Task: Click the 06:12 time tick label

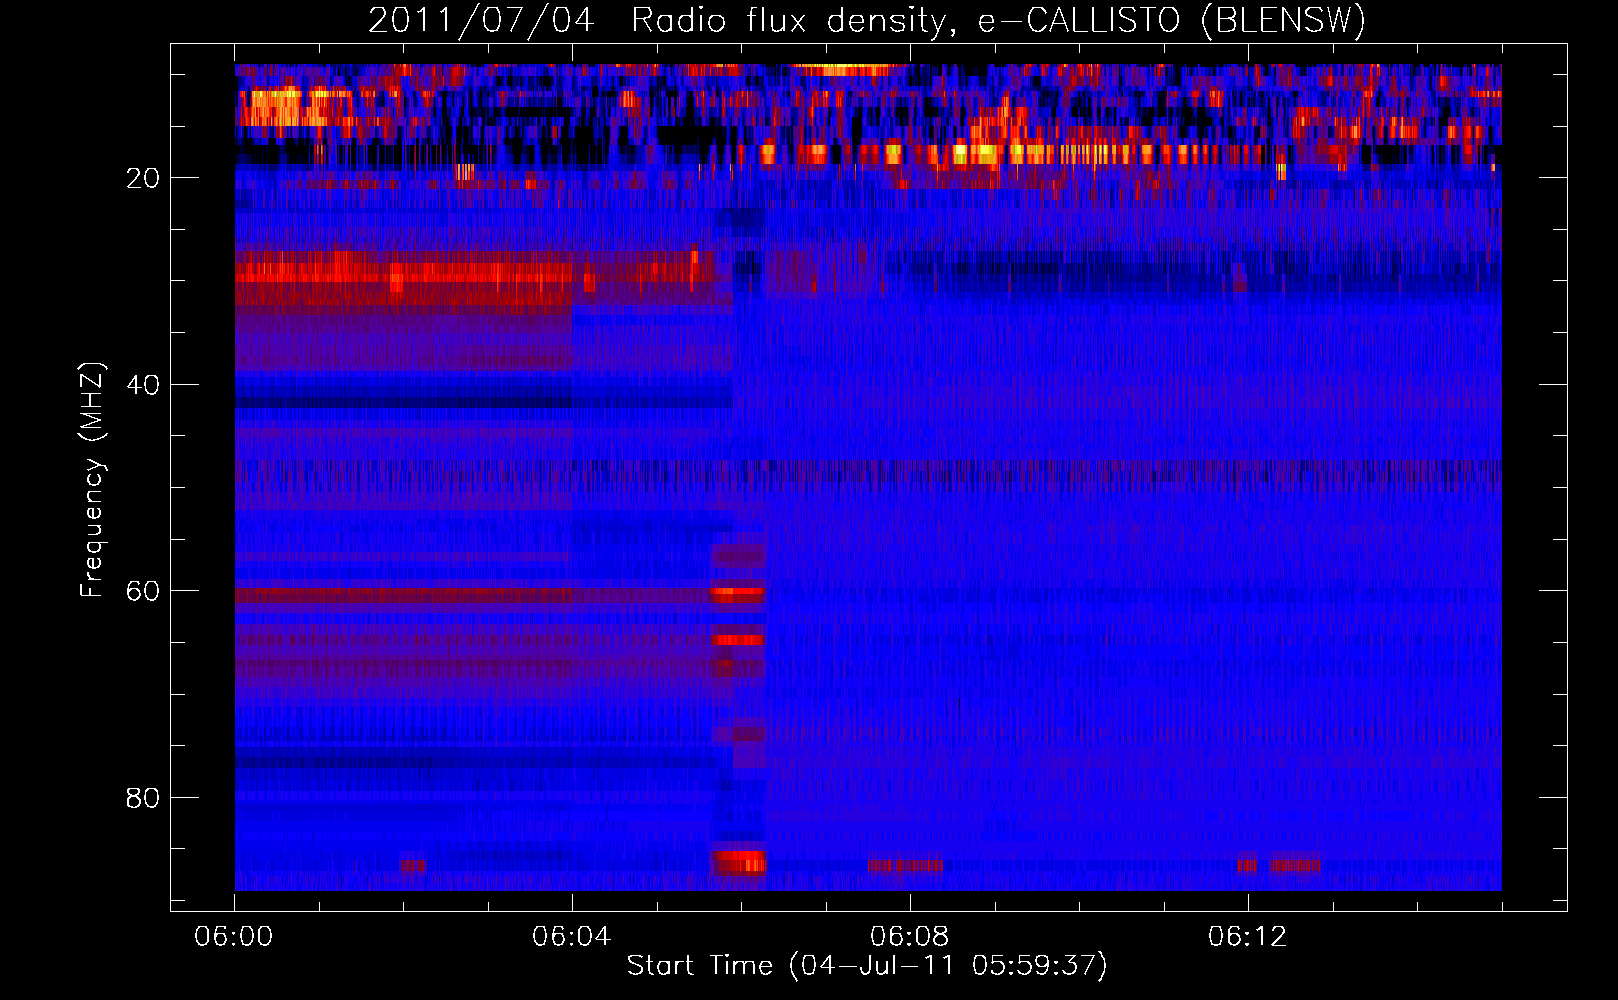Action: pos(1248,937)
